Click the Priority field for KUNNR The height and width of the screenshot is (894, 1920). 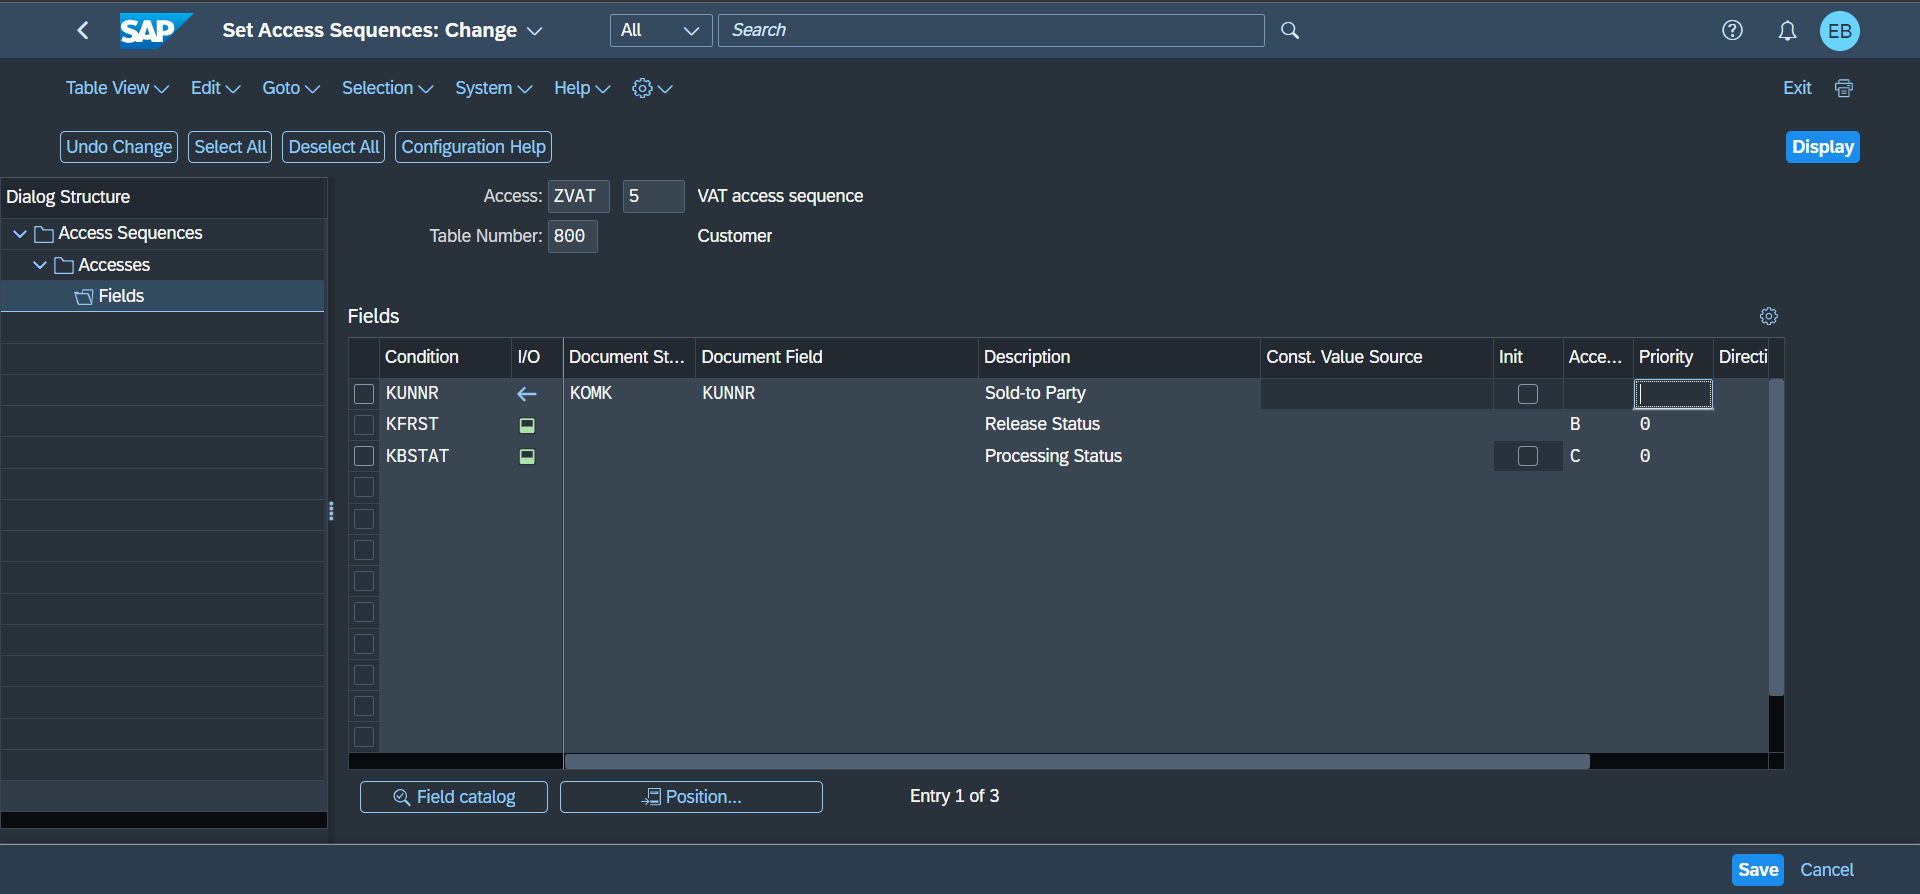(1673, 394)
